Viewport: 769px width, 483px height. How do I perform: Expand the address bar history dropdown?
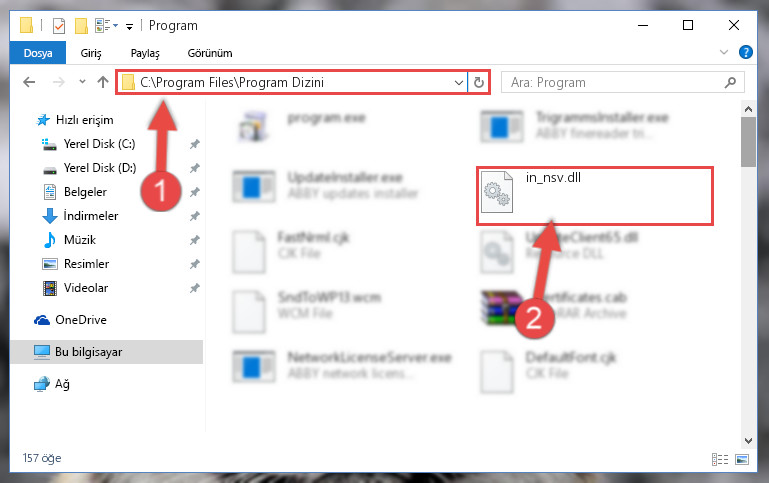tap(459, 82)
